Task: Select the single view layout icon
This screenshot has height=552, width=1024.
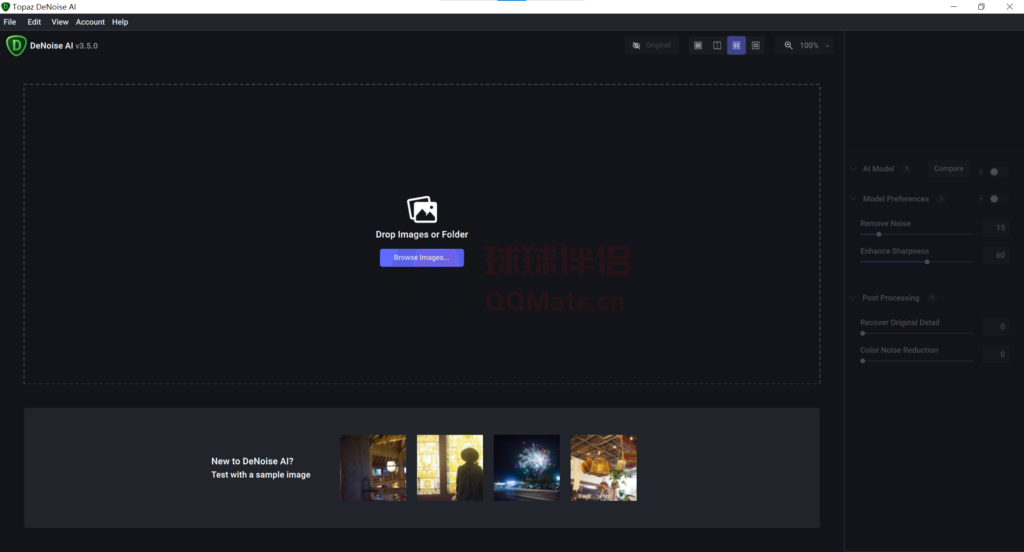Action: [x=698, y=45]
